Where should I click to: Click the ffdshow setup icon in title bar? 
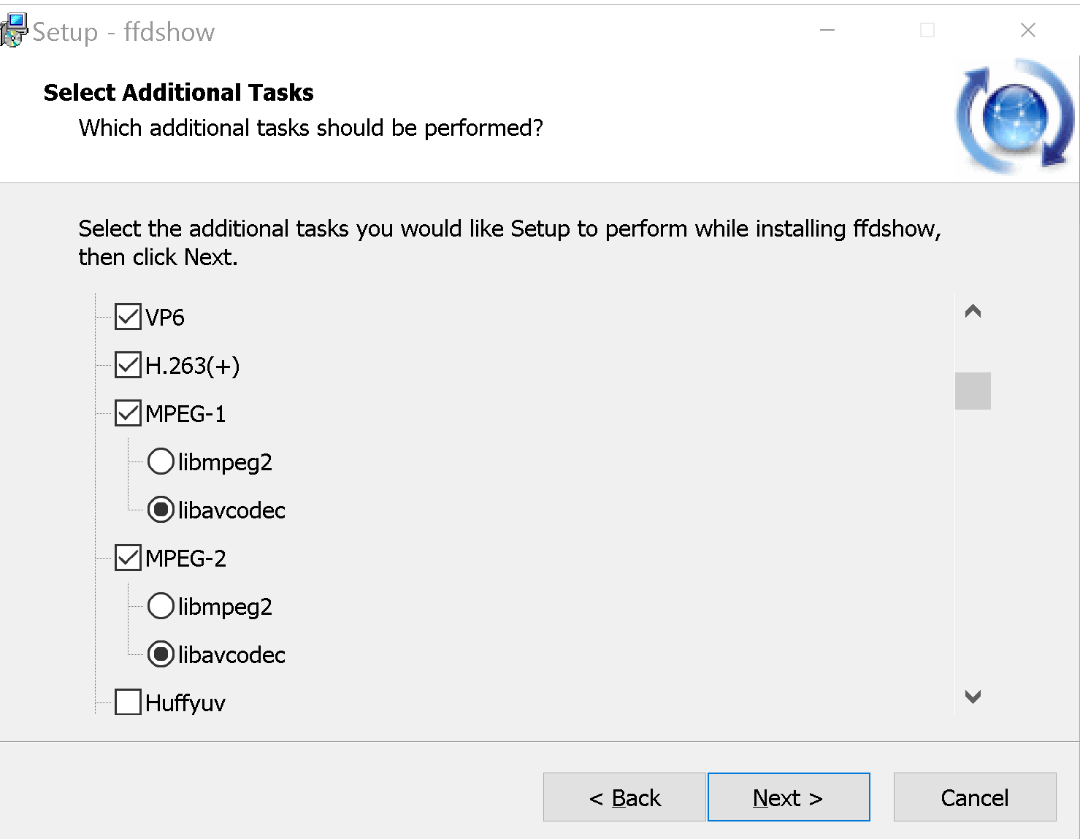14,28
